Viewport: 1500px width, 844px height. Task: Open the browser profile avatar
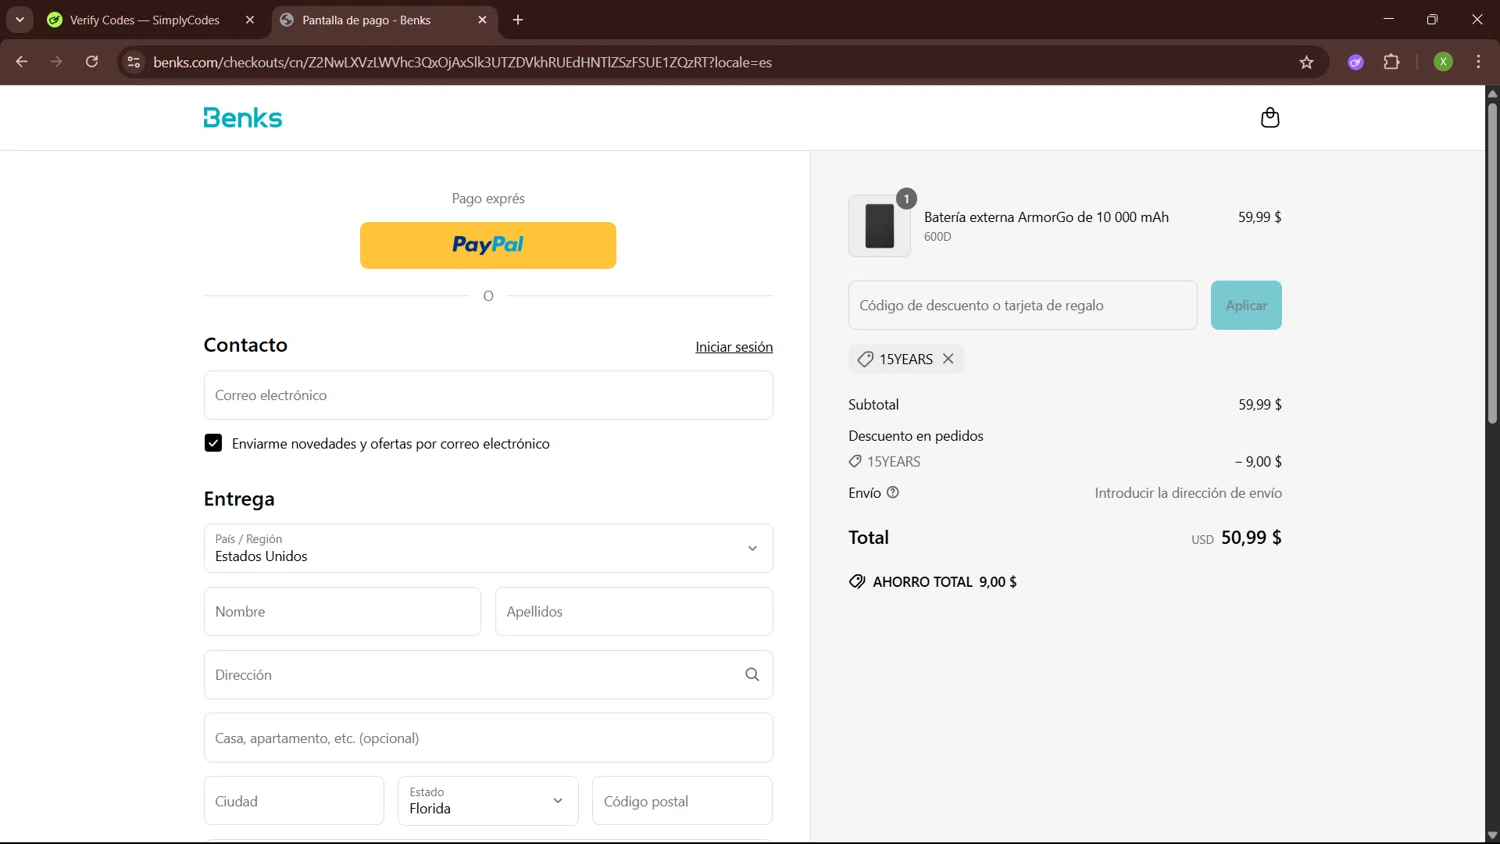pos(1443,62)
